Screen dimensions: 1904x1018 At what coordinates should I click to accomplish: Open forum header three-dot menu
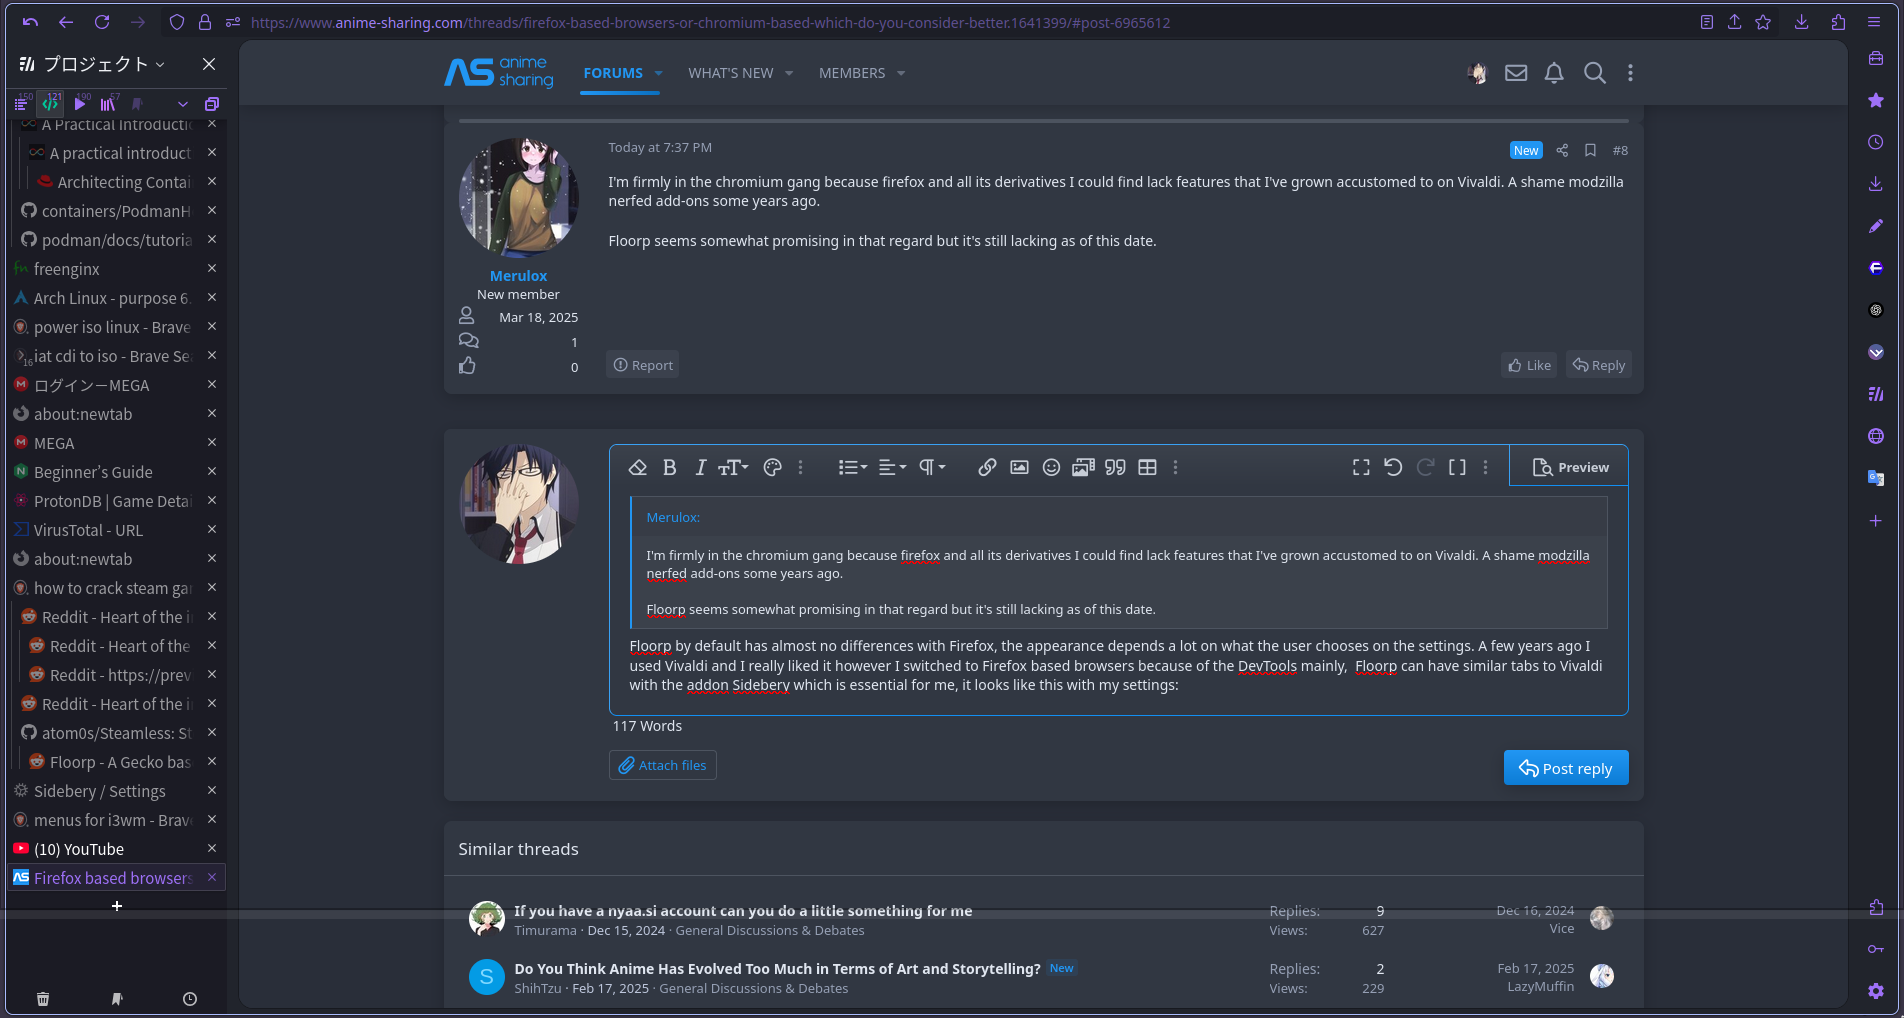pos(1630,73)
